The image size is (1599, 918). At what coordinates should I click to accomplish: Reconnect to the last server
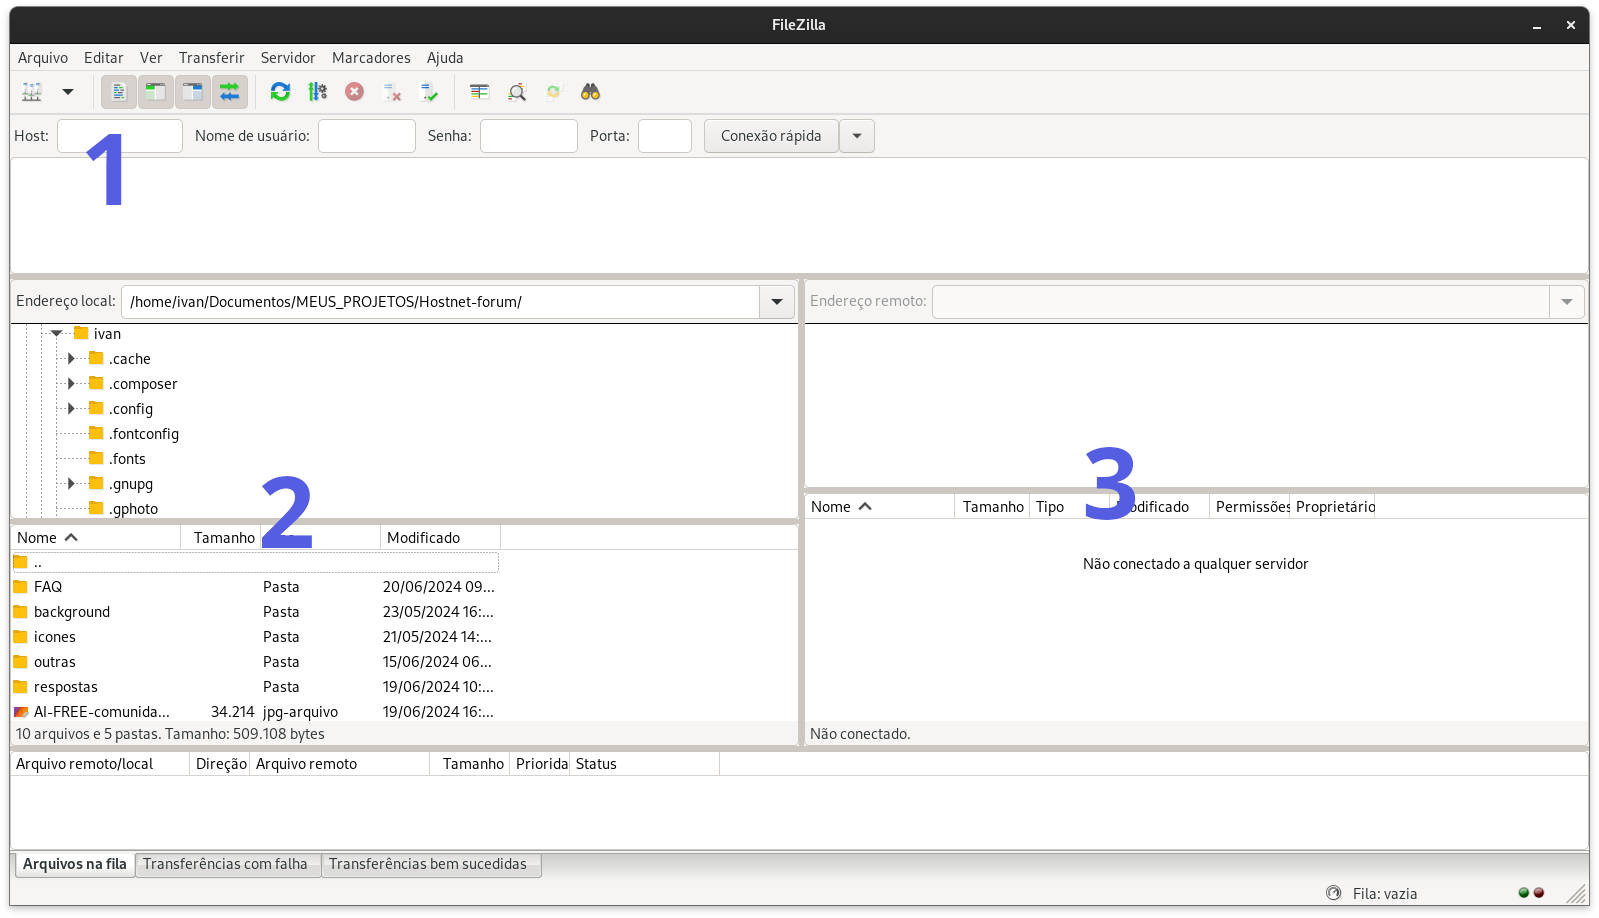(x=429, y=92)
